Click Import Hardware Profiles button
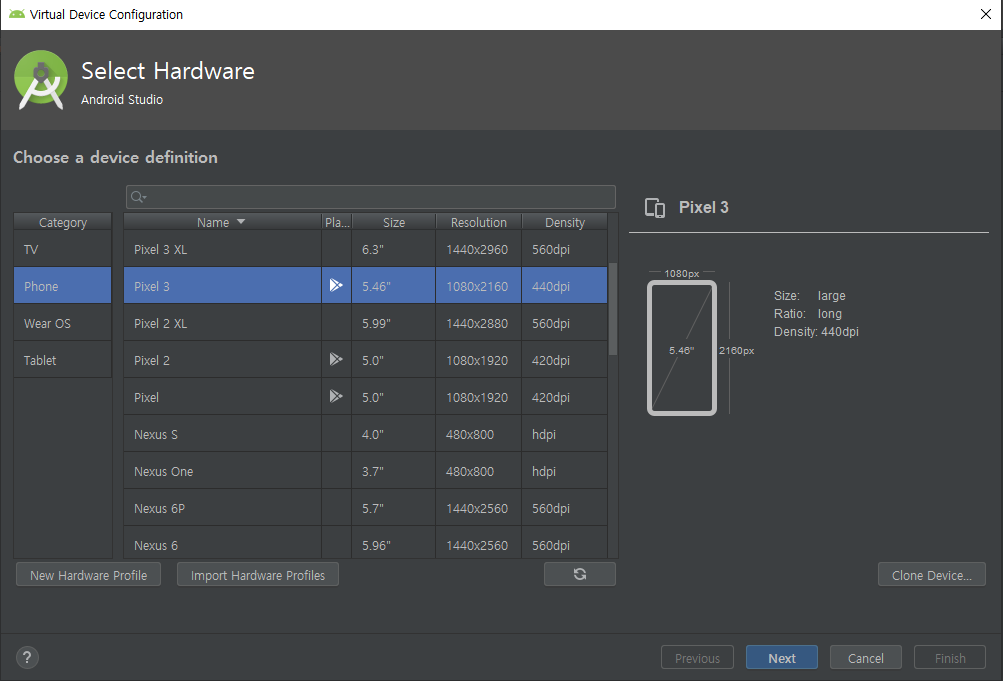1003x681 pixels. pyautogui.click(x=258, y=575)
